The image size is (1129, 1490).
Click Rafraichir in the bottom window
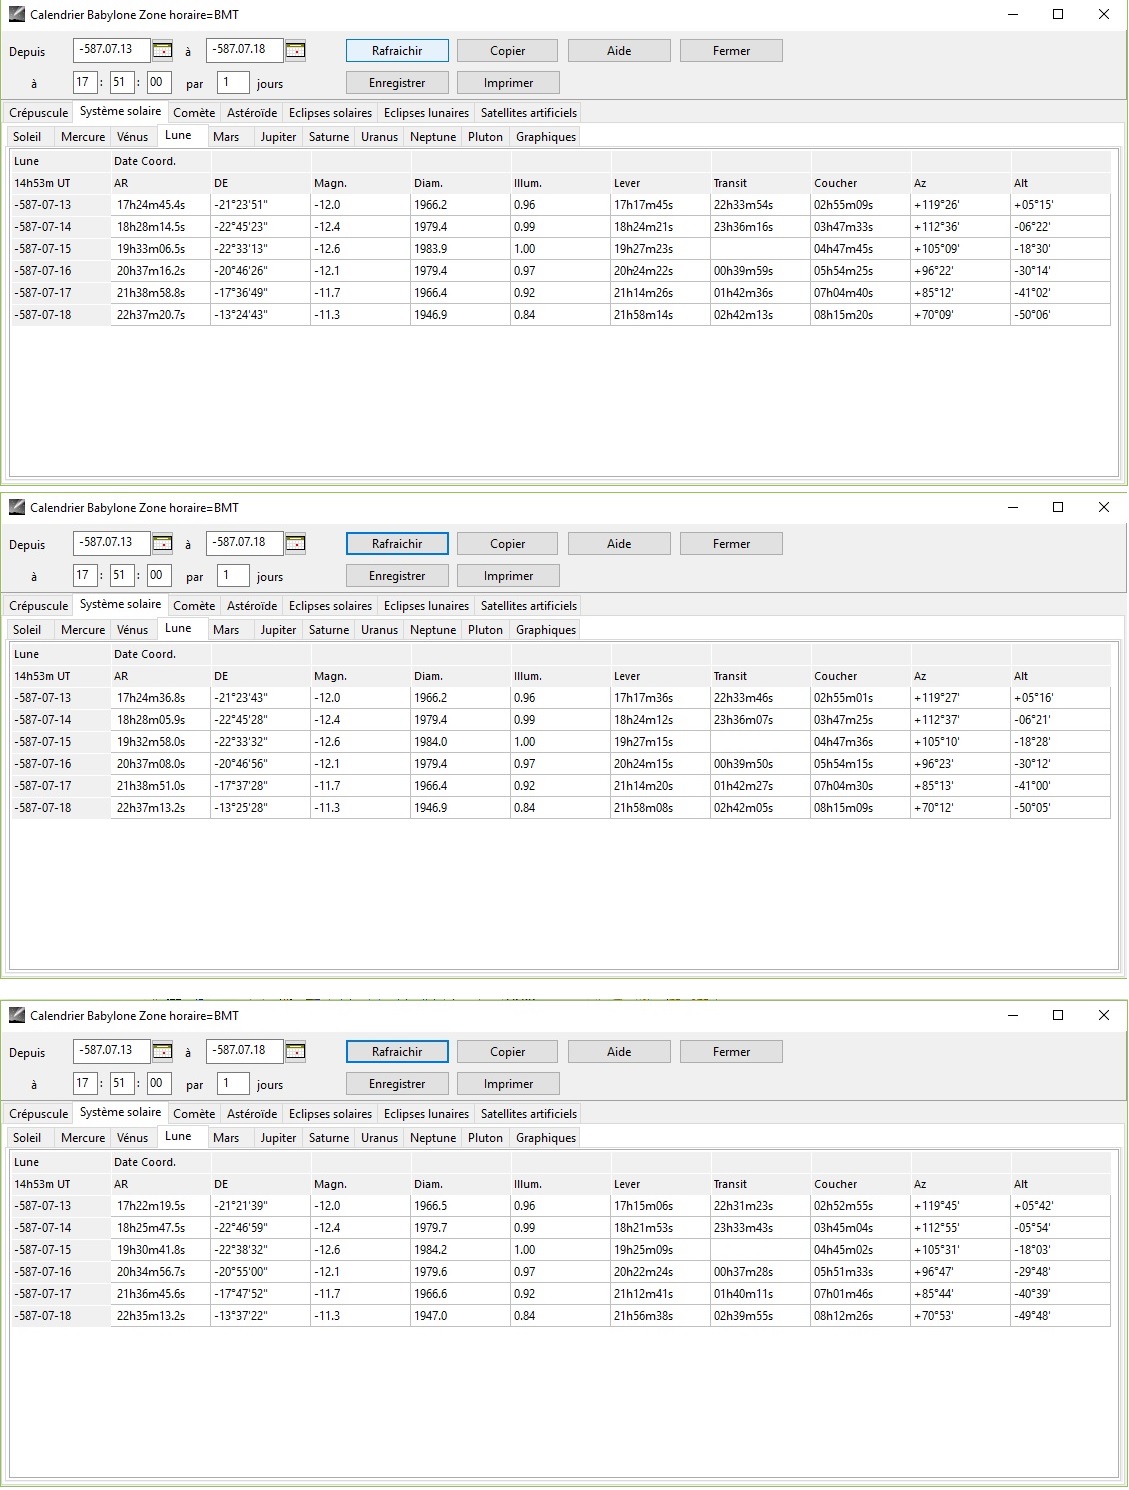pyautogui.click(x=397, y=1051)
